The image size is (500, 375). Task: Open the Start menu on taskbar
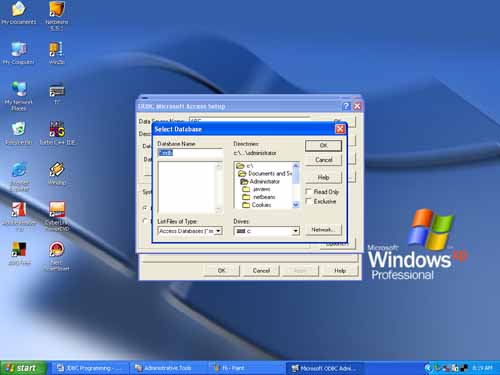[22, 368]
